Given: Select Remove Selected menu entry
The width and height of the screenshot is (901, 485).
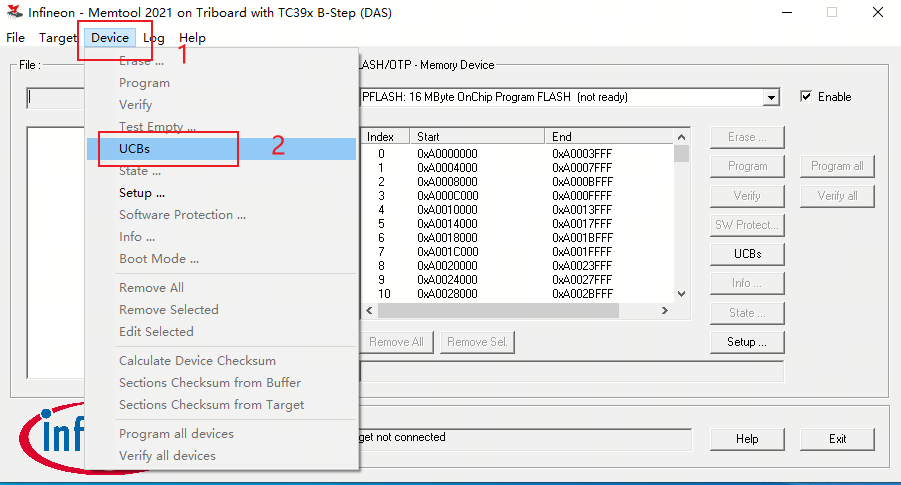Looking at the screenshot, I should coord(221,310).
